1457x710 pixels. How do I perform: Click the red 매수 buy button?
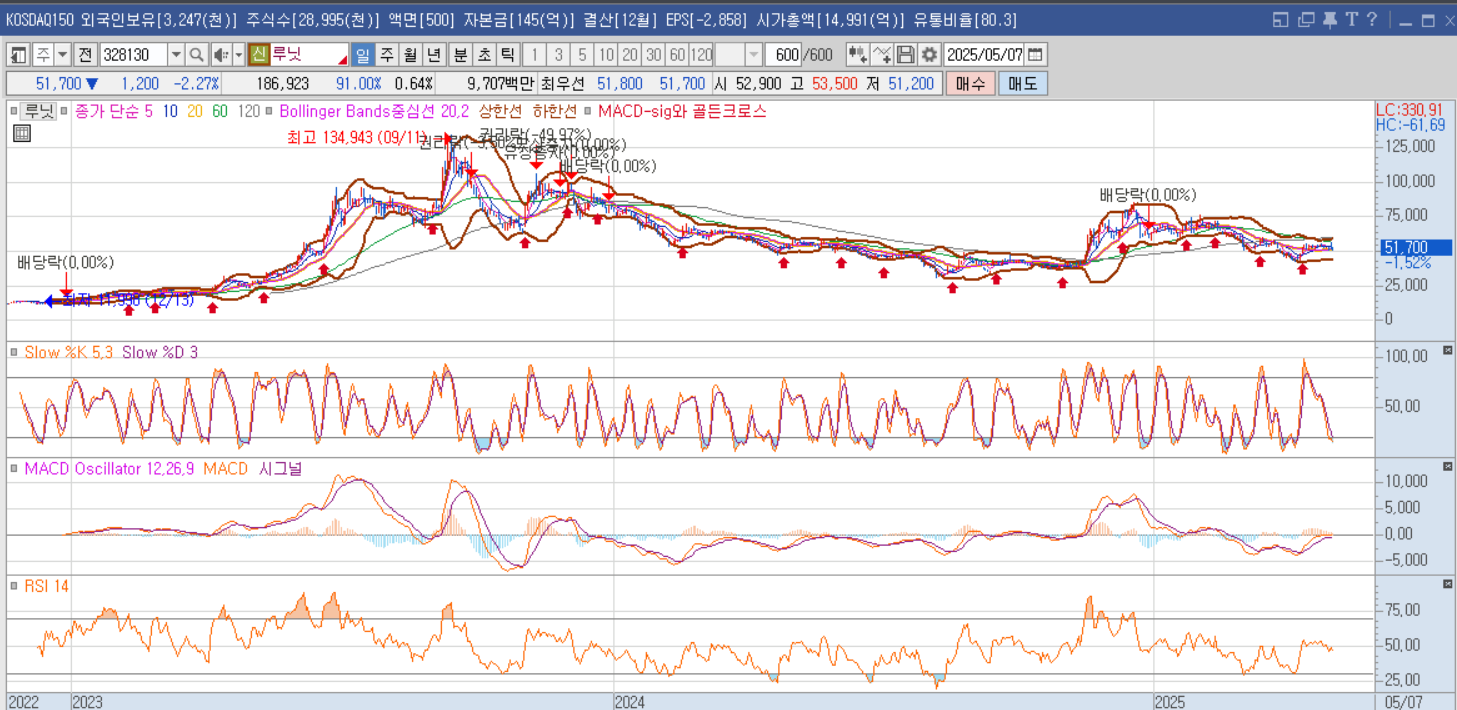tap(970, 84)
